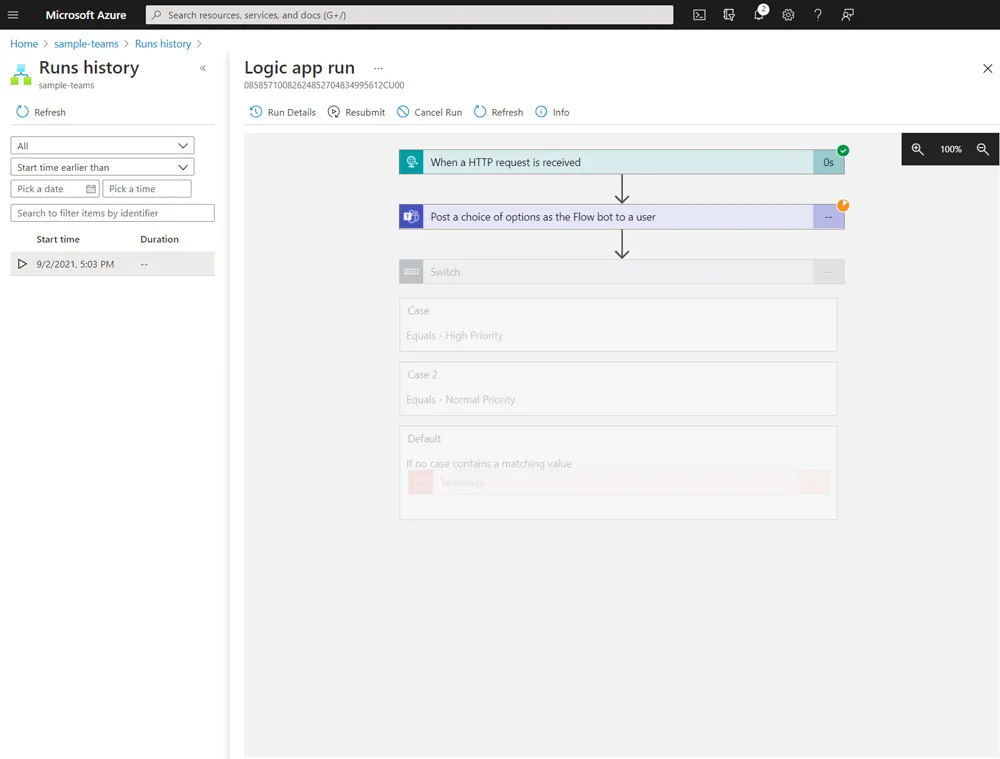Select the Default case block

tap(618, 473)
